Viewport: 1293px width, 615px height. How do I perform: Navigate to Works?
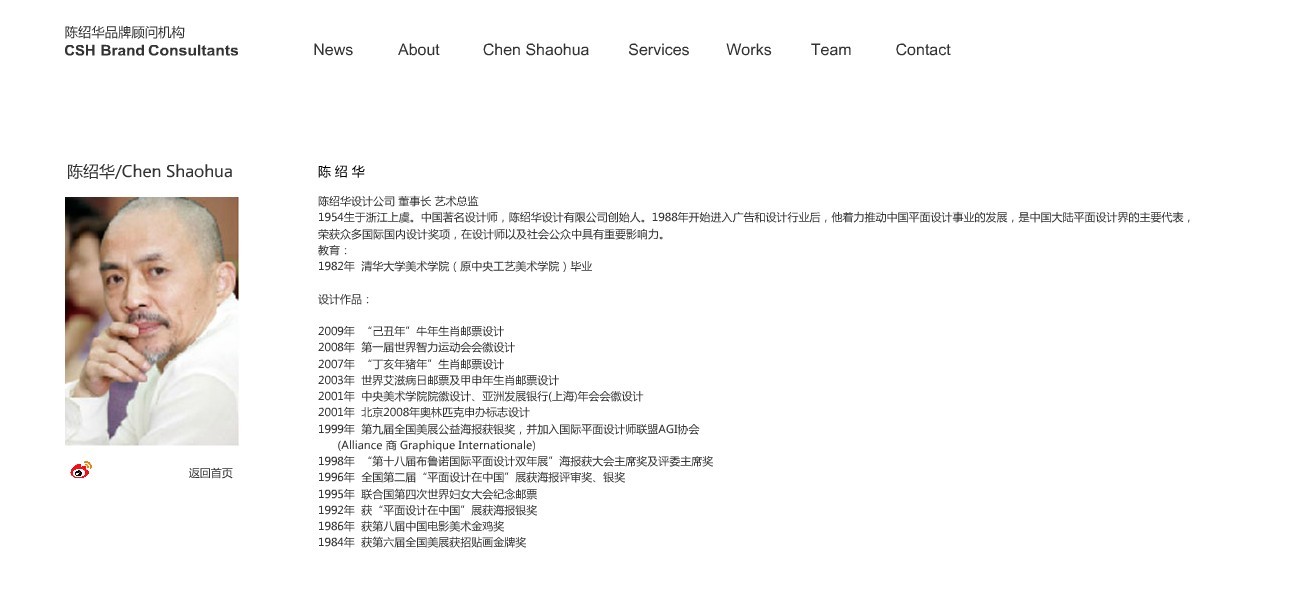[749, 50]
